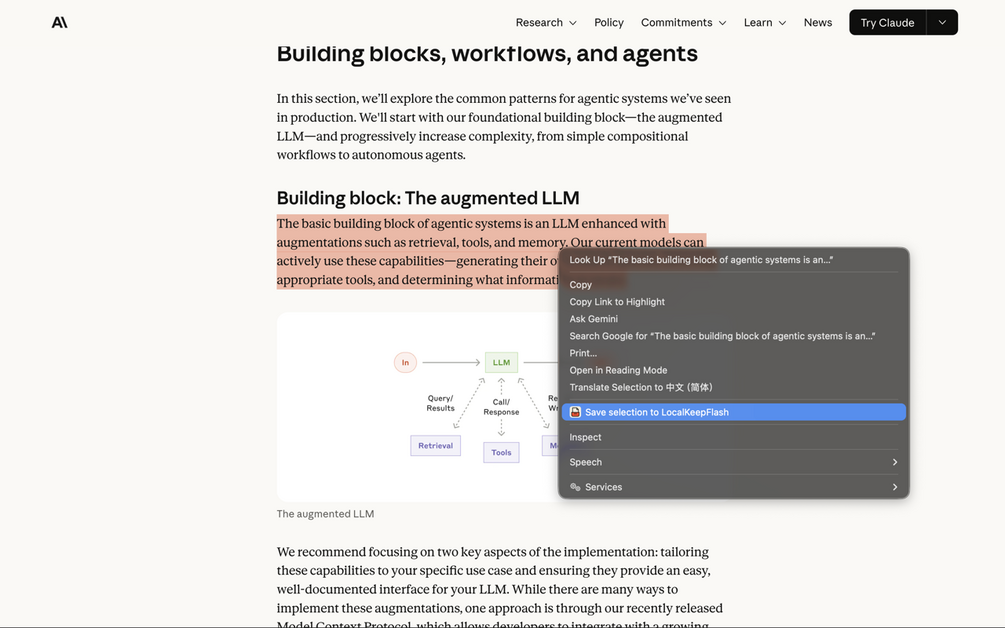Select Copy from the context menu
This screenshot has height=628, width=1005.
(734, 285)
